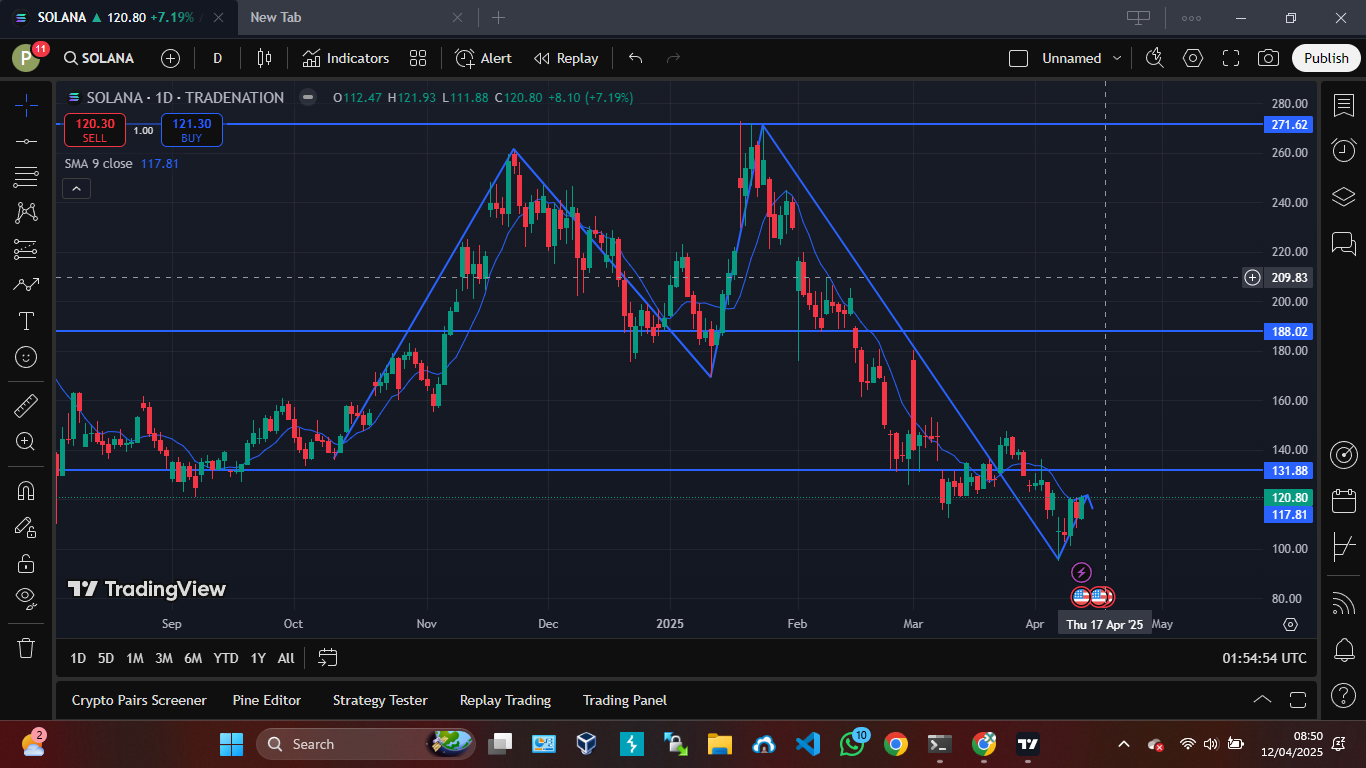Add an order at the 209.83 price plus

tap(1252, 277)
